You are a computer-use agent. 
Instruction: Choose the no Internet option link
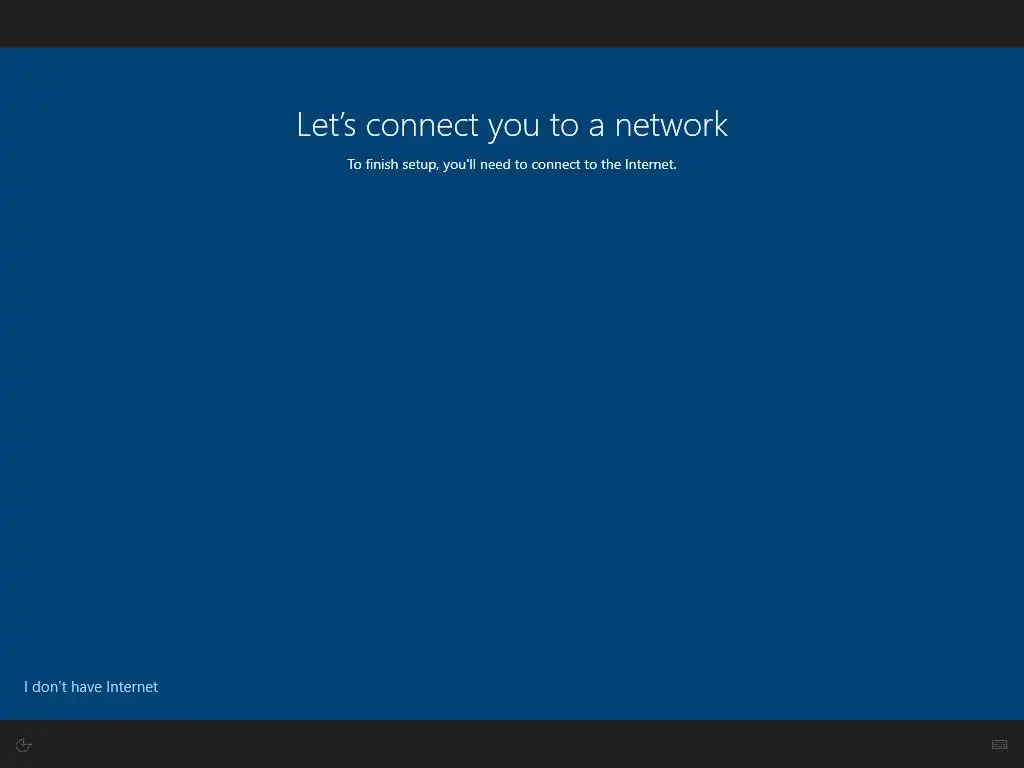tap(91, 686)
